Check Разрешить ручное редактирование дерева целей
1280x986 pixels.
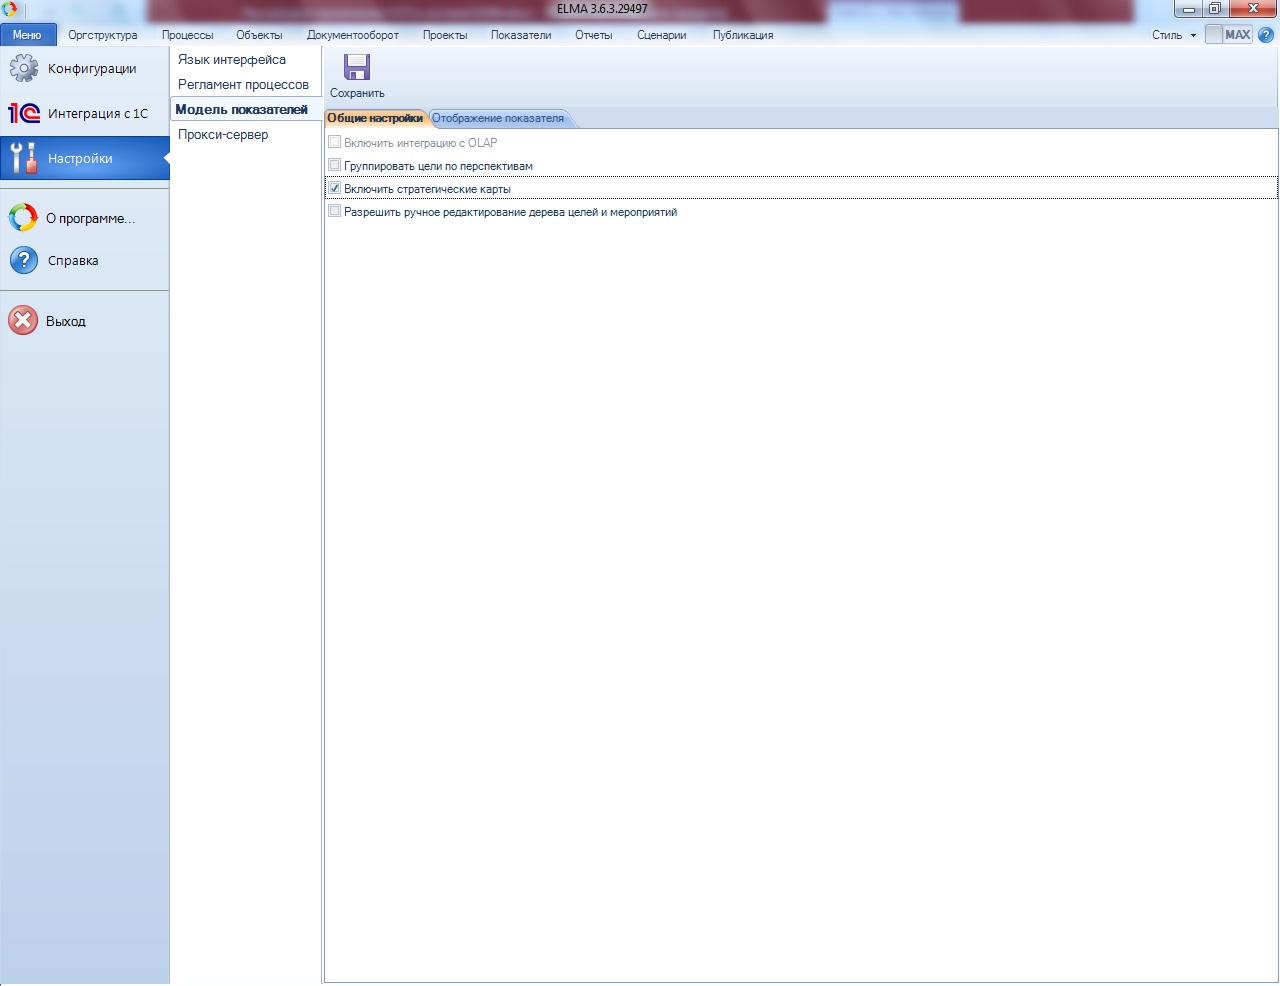click(335, 211)
